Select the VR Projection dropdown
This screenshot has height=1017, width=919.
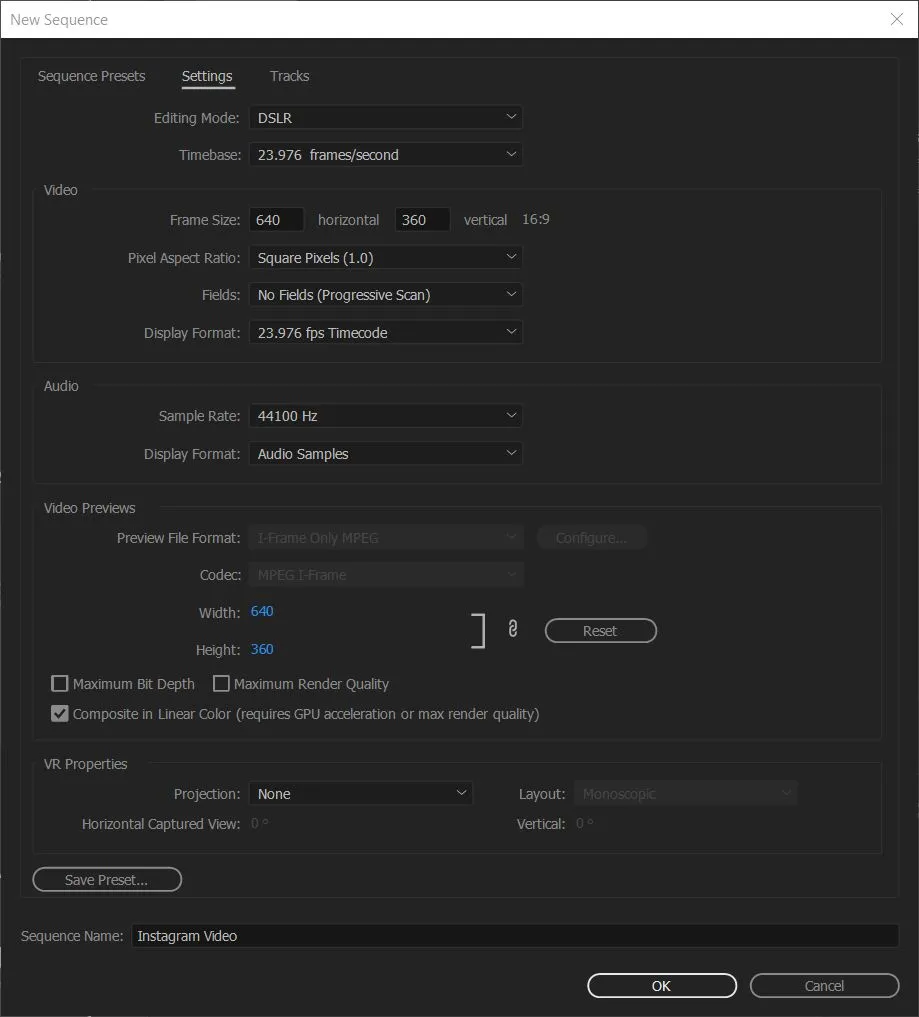tap(360, 794)
